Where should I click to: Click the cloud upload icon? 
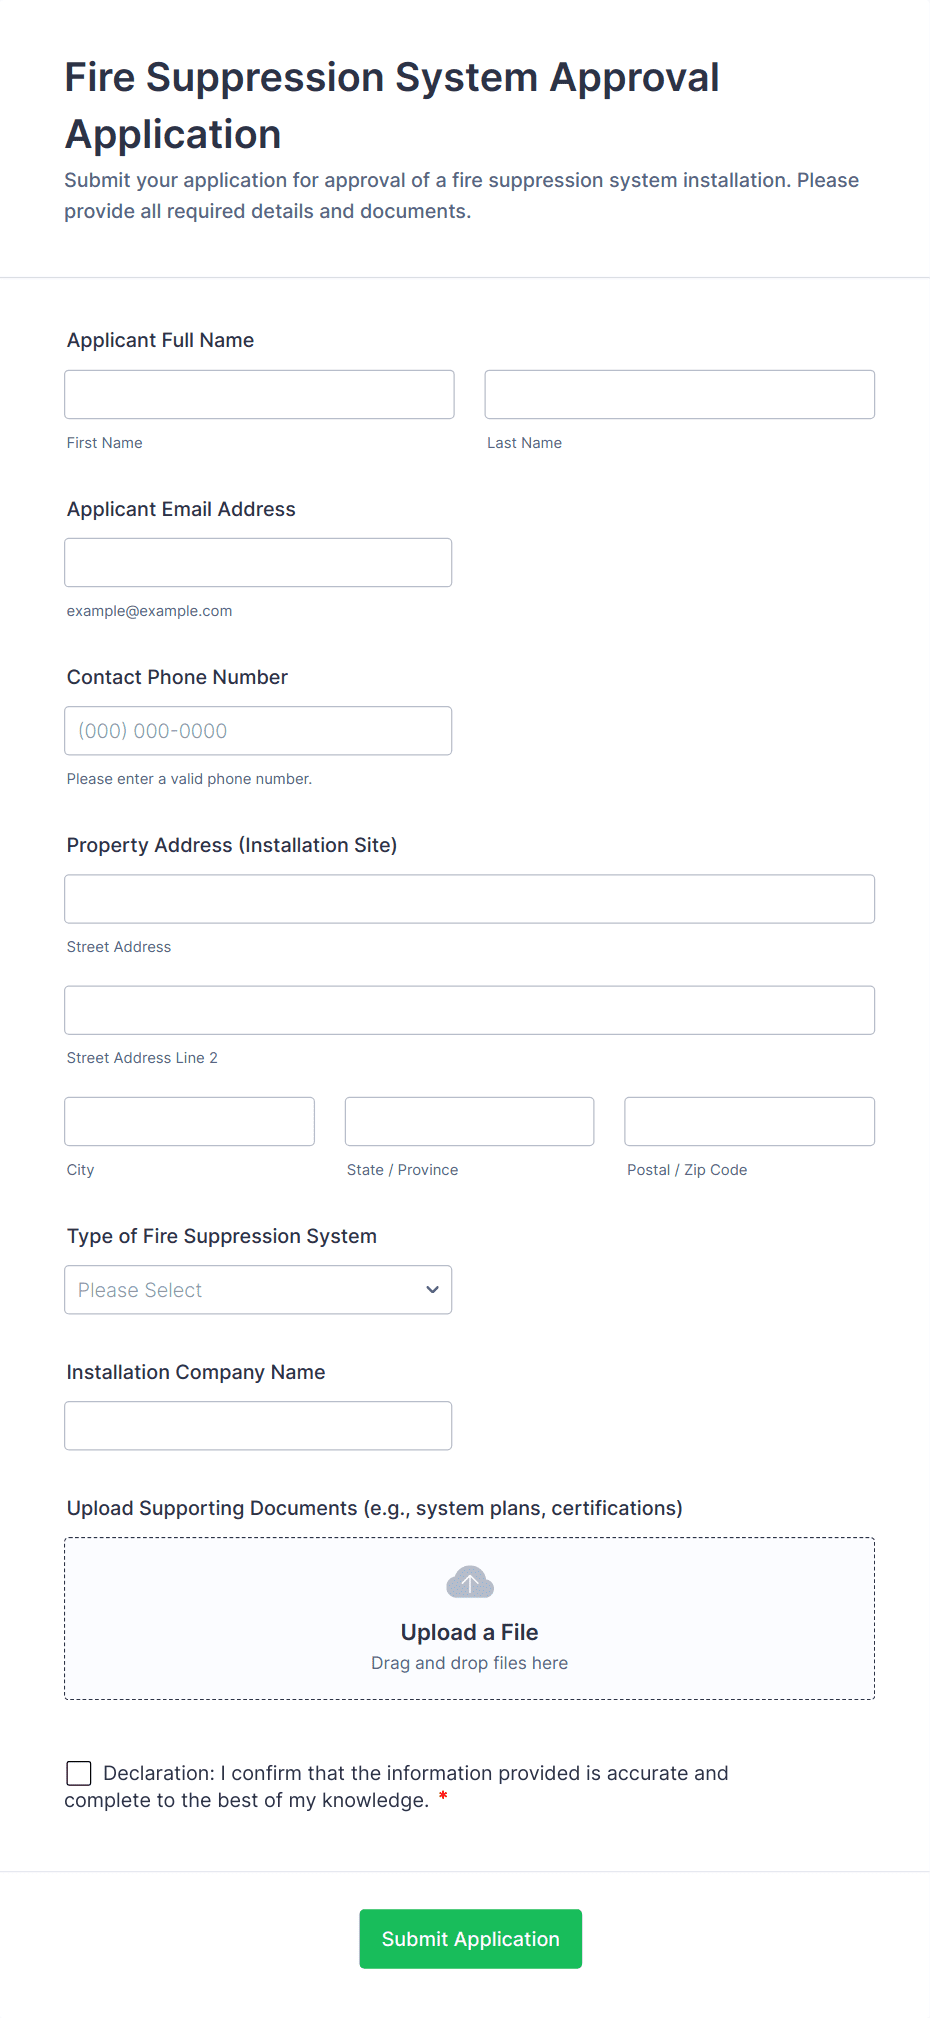(469, 1582)
